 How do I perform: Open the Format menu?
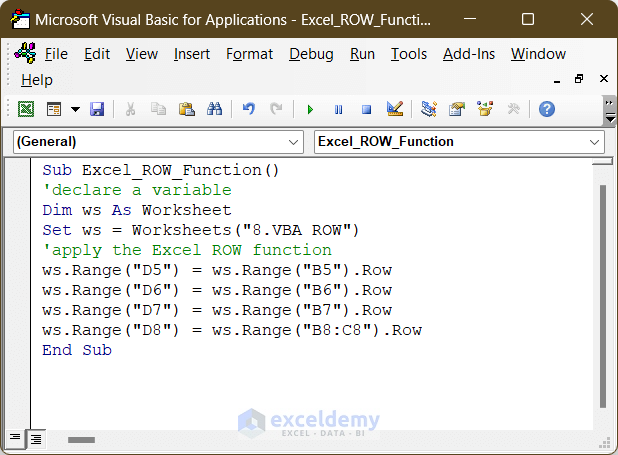(249, 54)
